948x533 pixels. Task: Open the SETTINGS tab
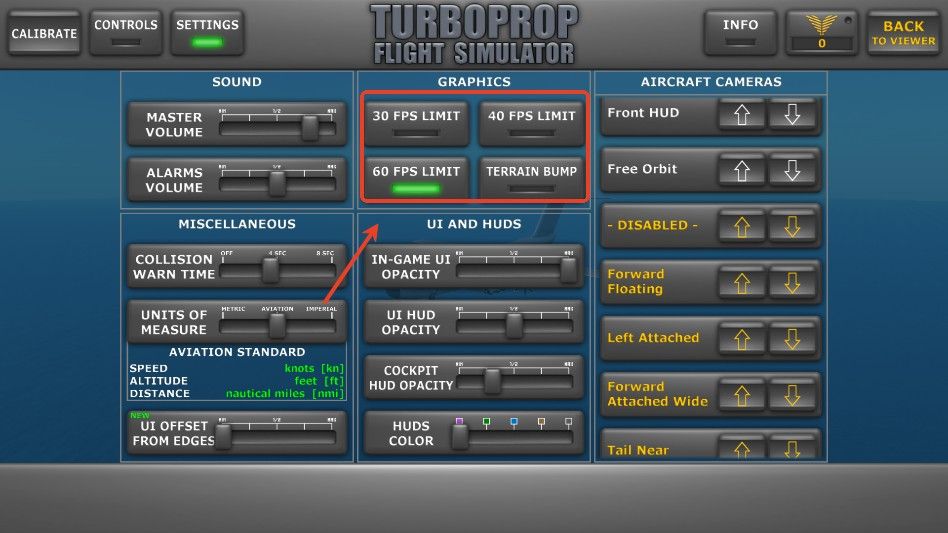pos(207,32)
